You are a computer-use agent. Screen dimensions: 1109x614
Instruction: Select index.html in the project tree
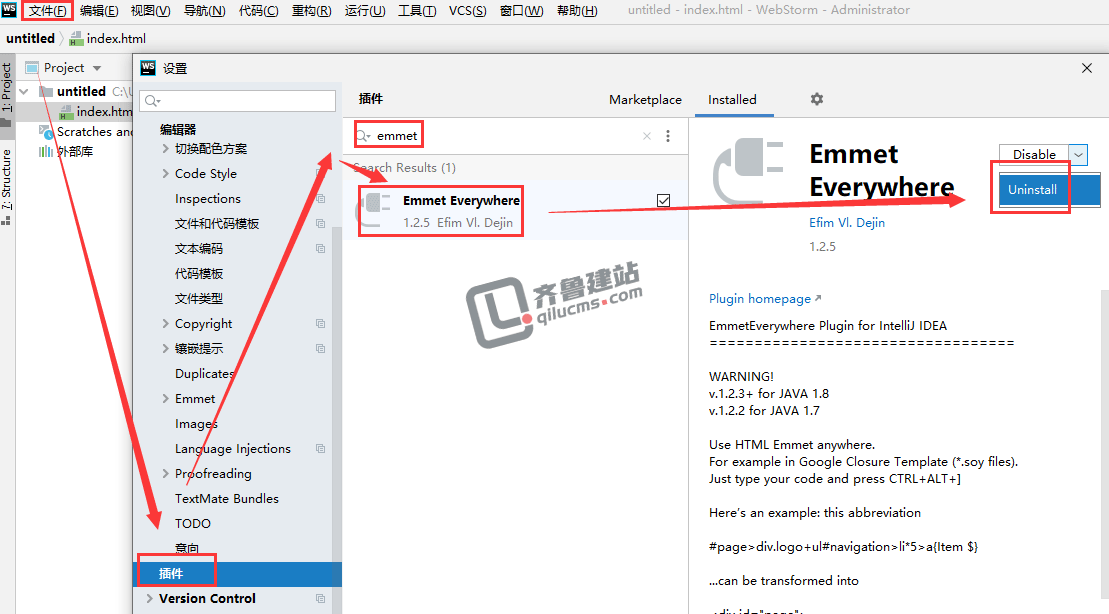[104, 112]
